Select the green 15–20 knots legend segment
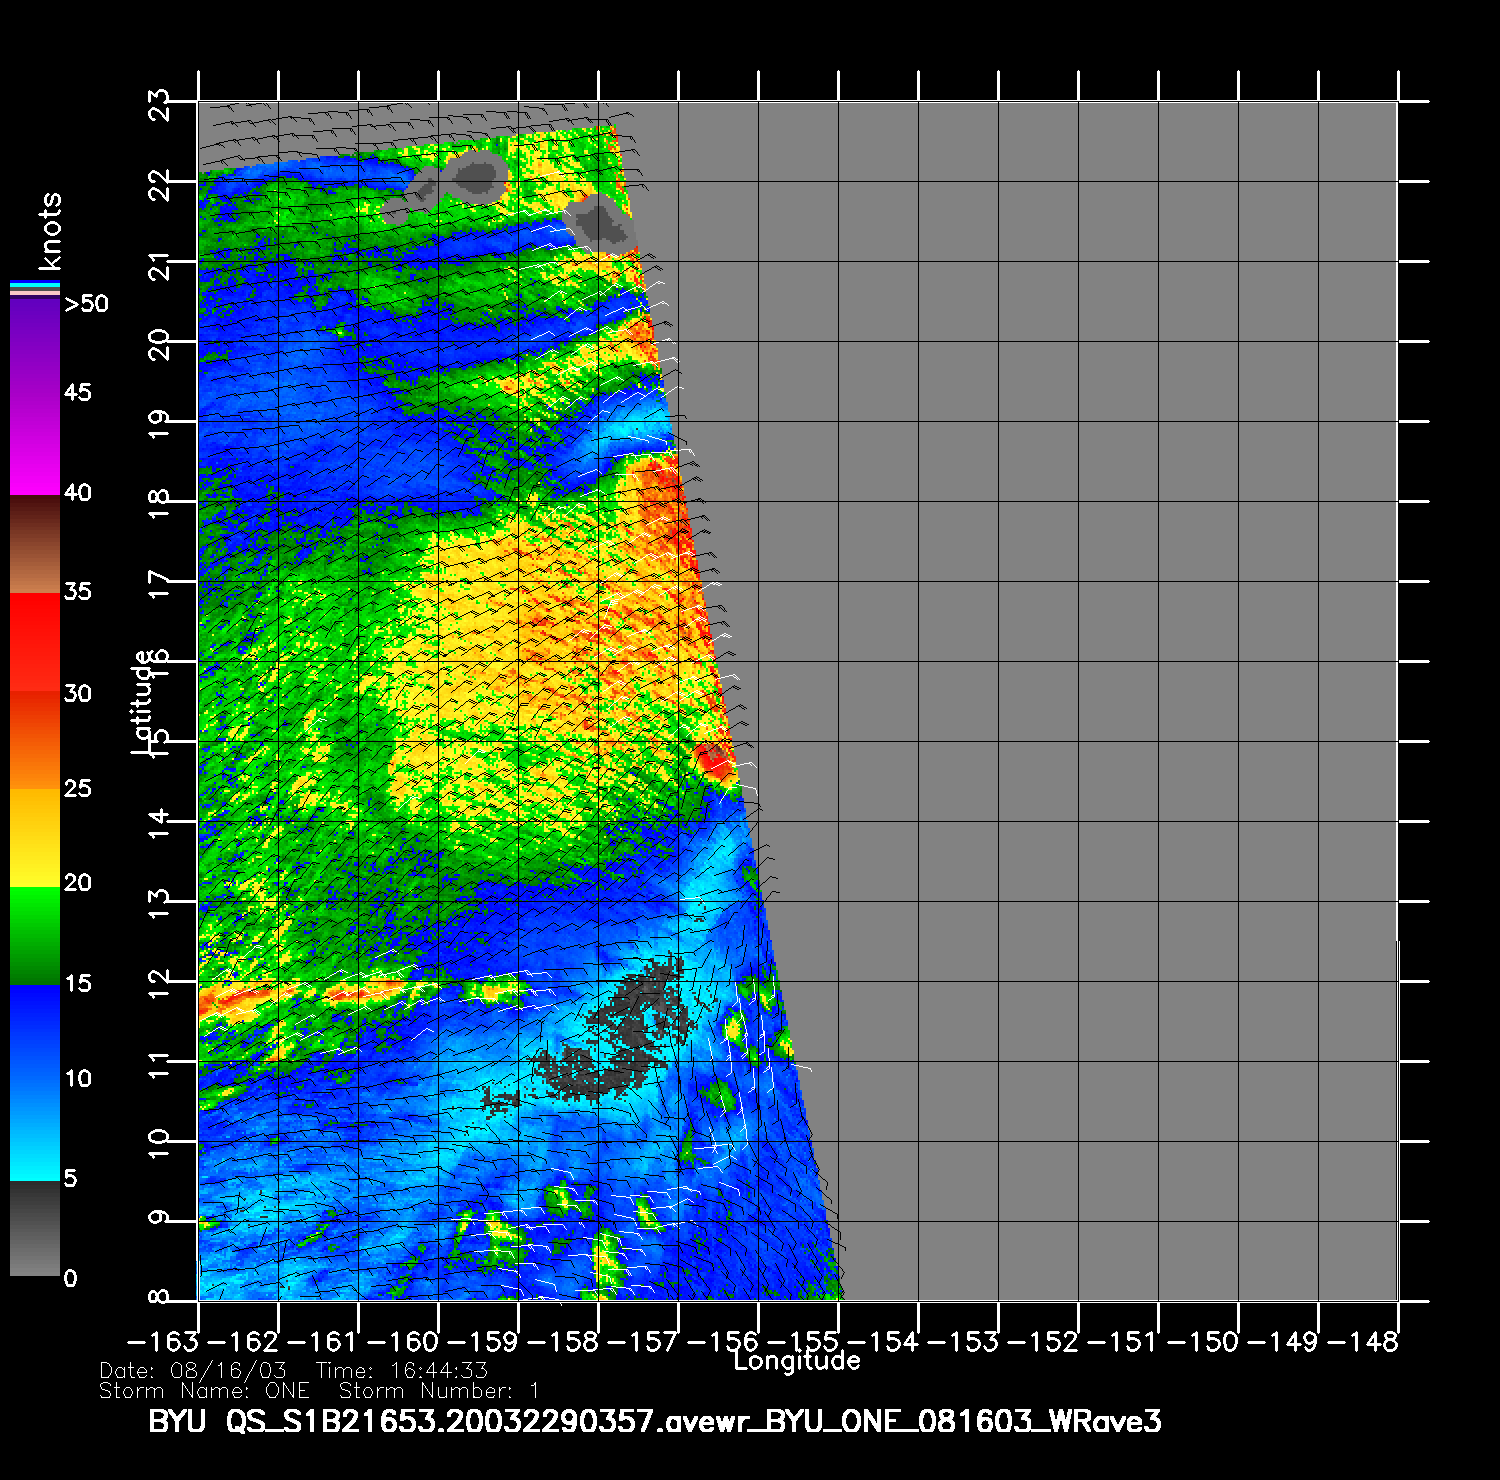 pyautogui.click(x=35, y=935)
